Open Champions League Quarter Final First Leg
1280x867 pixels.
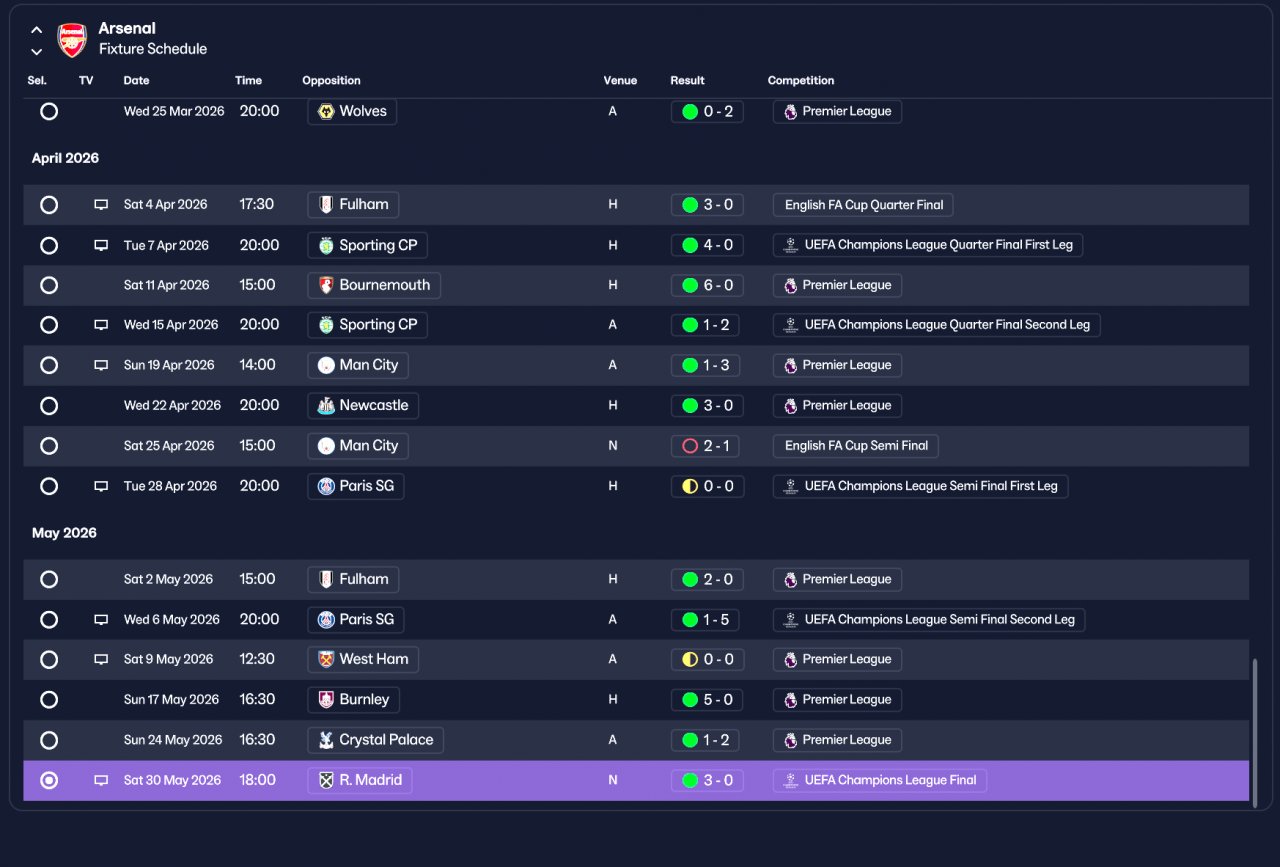[928, 245]
